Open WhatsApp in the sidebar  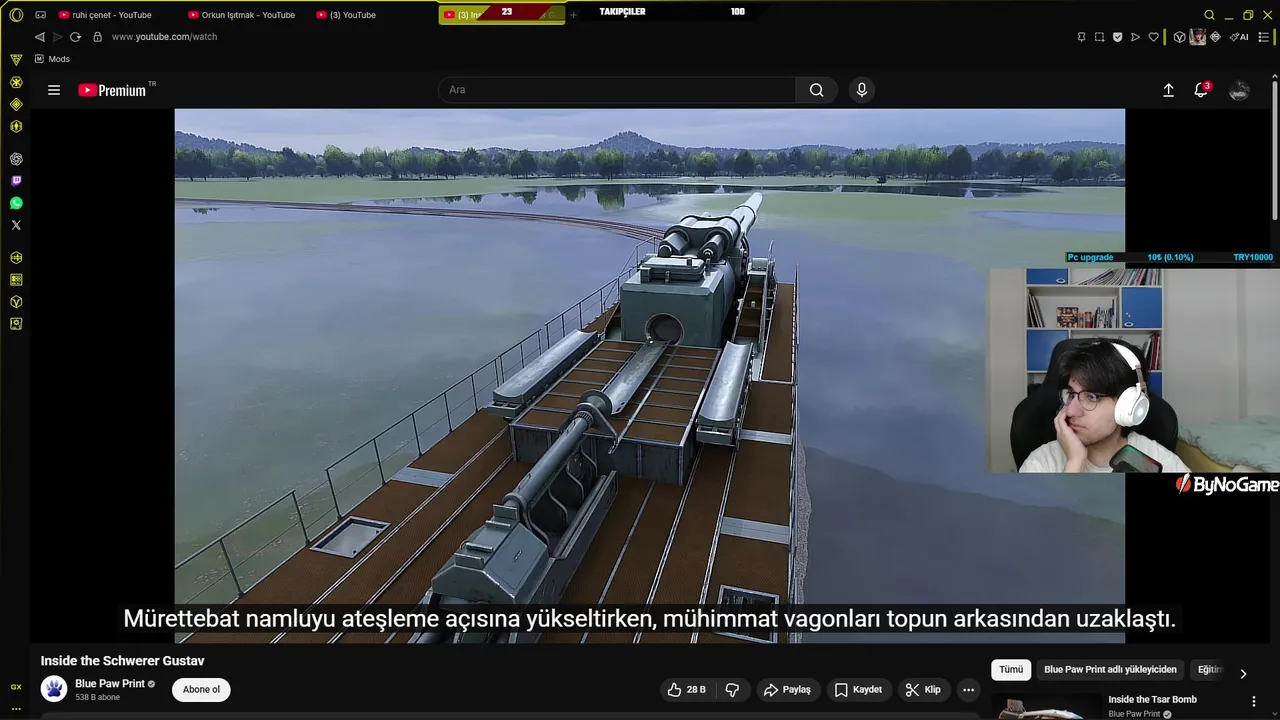pos(16,203)
